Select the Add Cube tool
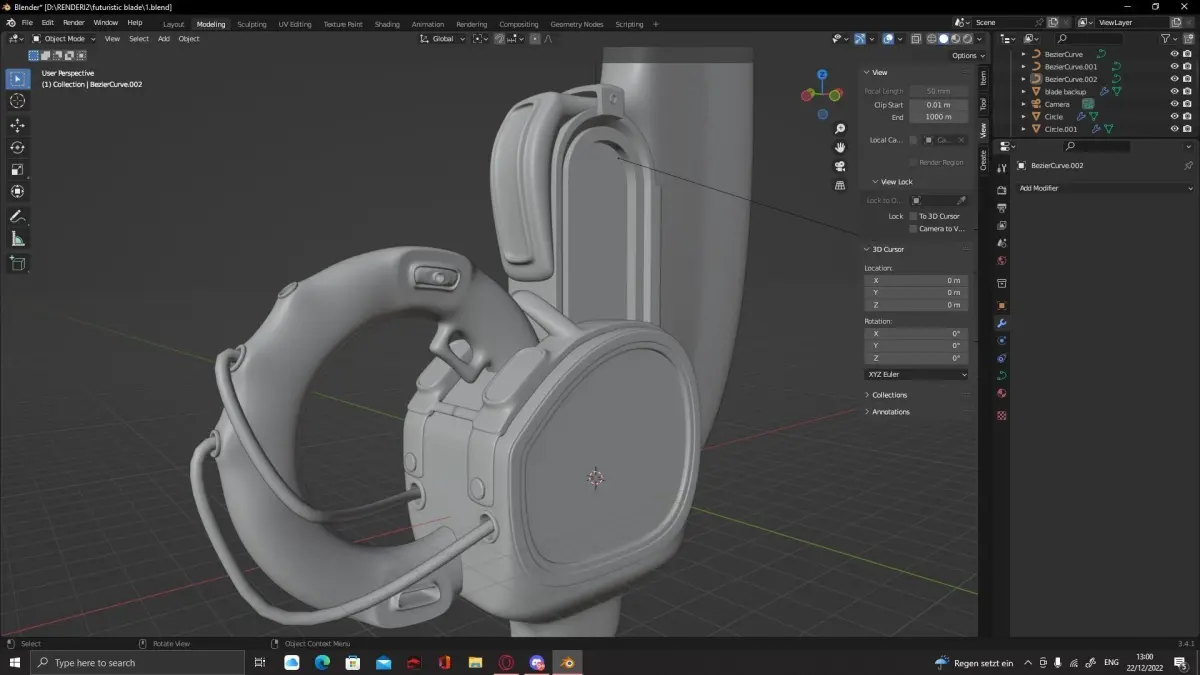This screenshot has width=1200, height=675. [x=18, y=264]
